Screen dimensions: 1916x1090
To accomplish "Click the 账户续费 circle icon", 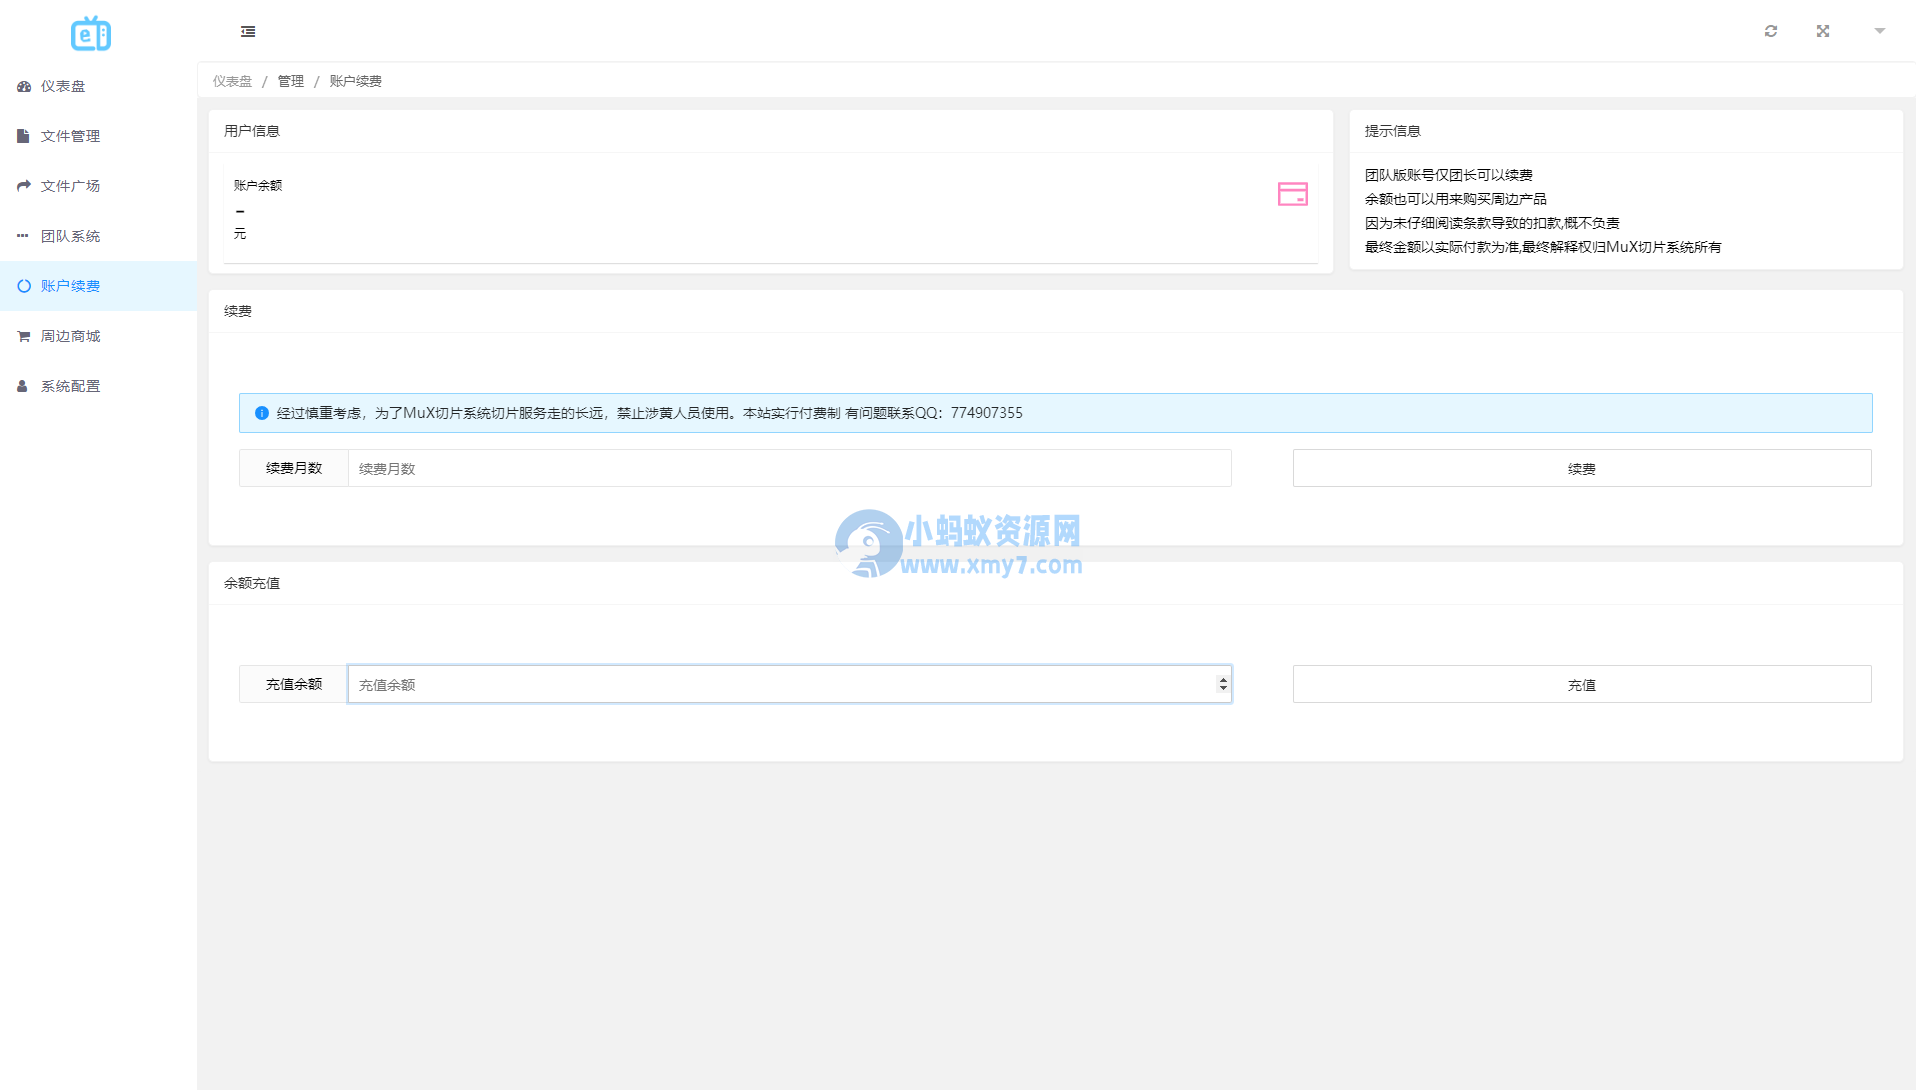I will click(x=24, y=286).
